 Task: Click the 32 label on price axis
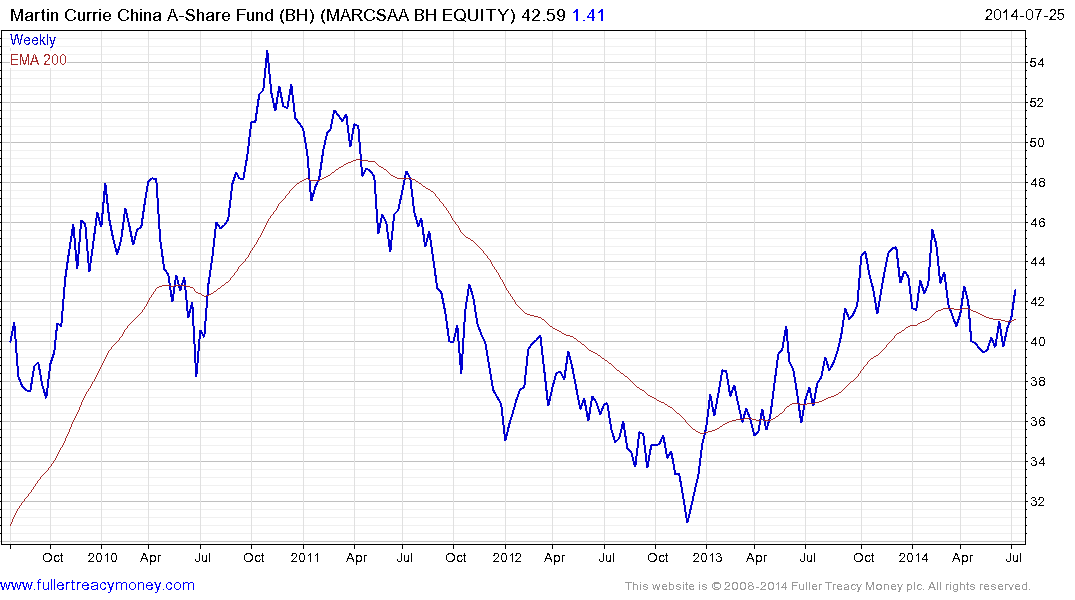[x=1037, y=501]
